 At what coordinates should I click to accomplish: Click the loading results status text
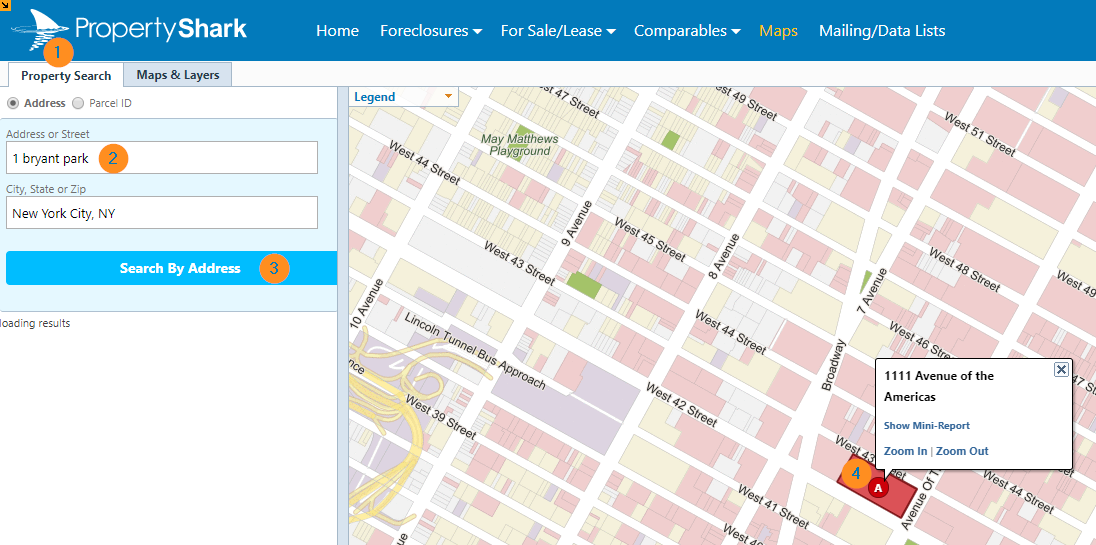point(35,323)
